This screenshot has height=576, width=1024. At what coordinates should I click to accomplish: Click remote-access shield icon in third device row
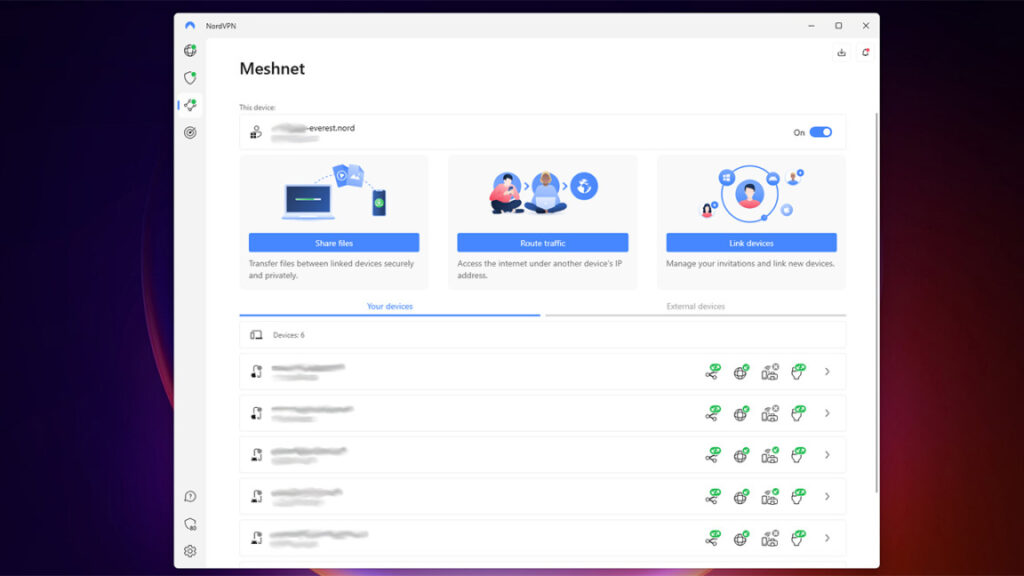click(798, 455)
